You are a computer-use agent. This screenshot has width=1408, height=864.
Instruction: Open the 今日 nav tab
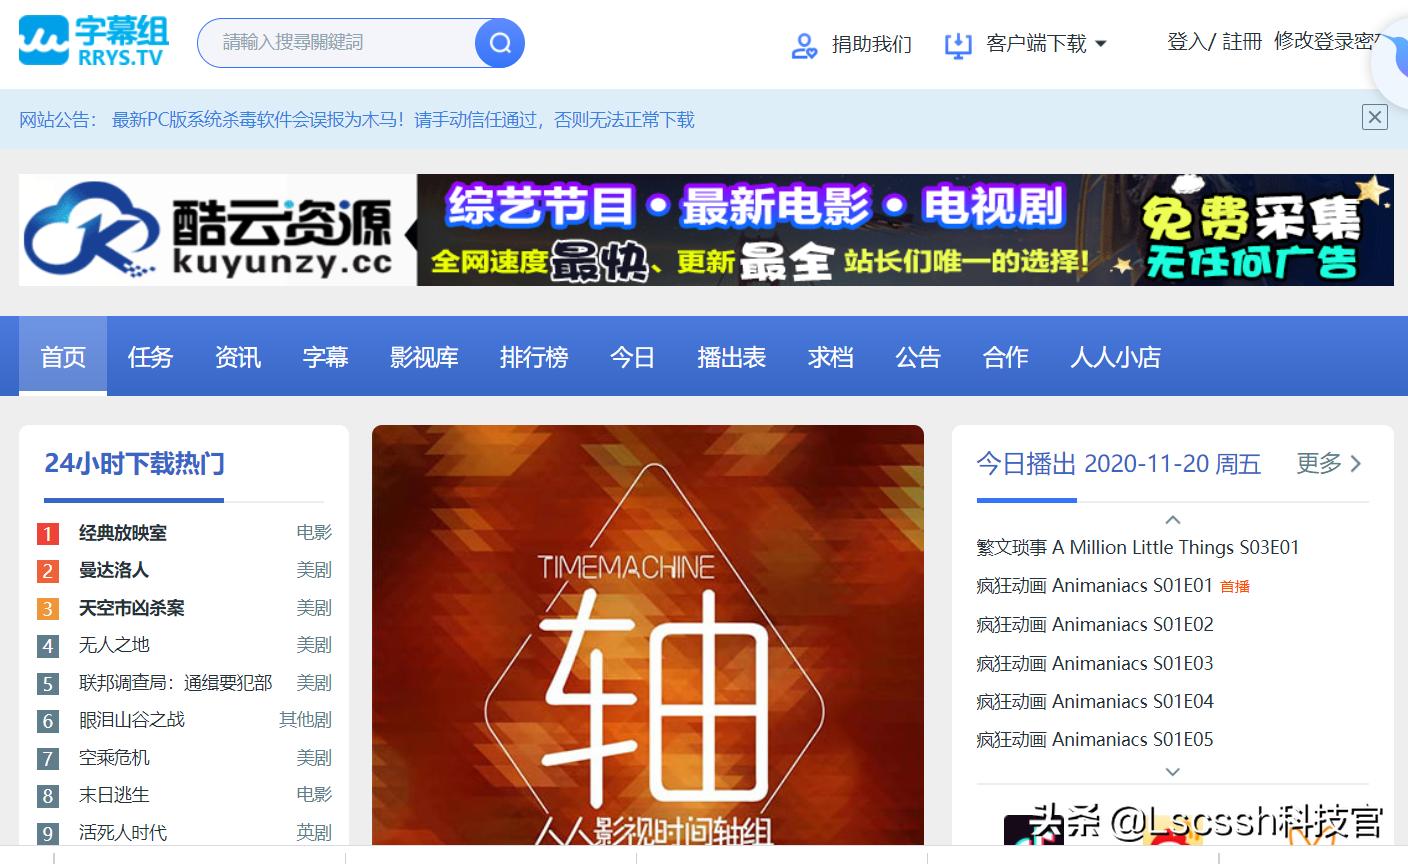pyautogui.click(x=632, y=356)
